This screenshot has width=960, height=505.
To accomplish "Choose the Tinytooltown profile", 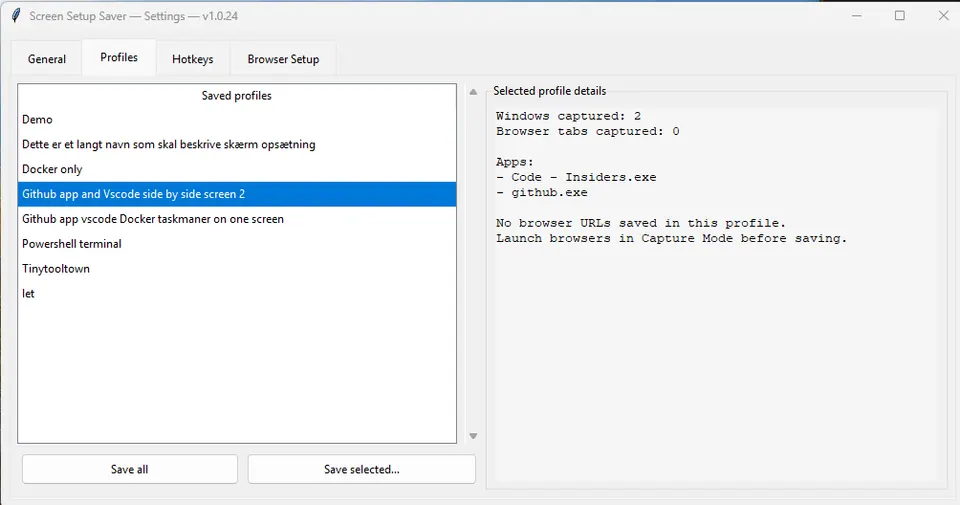I will [x=237, y=269].
